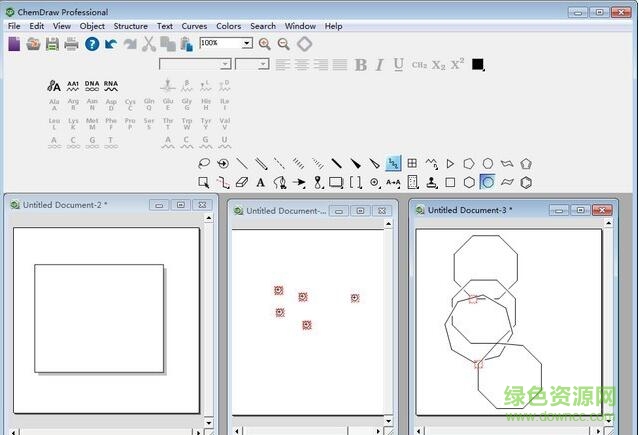This screenshot has width=639, height=435.
Task: Select the Text tool labeled A
Action: coord(261,182)
